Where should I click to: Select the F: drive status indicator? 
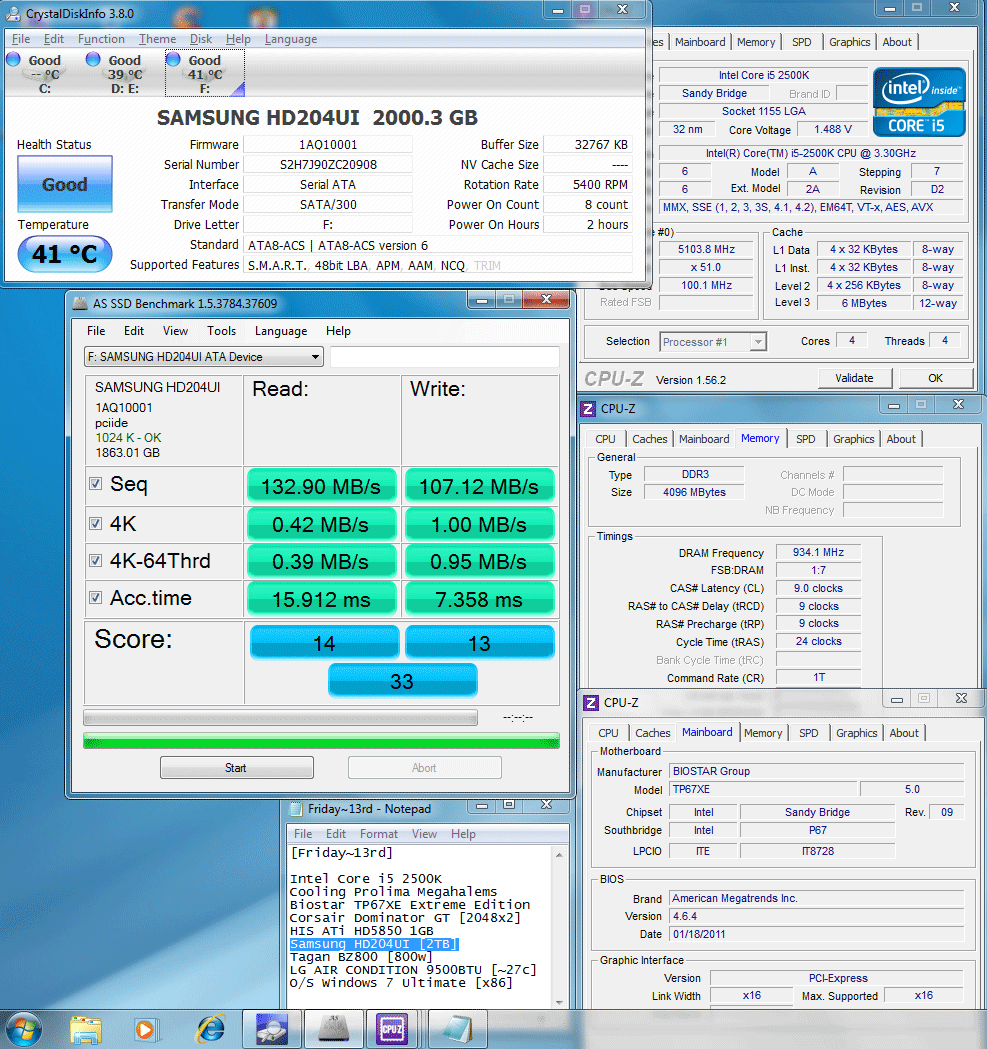click(204, 74)
